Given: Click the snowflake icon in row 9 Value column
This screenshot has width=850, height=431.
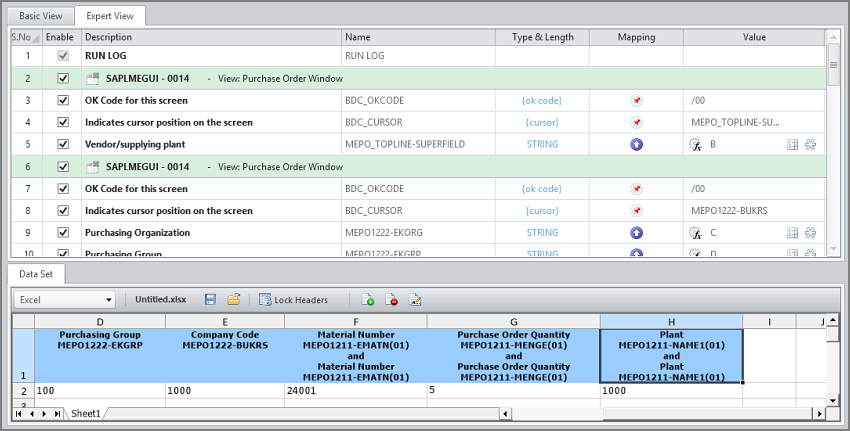Looking at the screenshot, I should click(810, 233).
